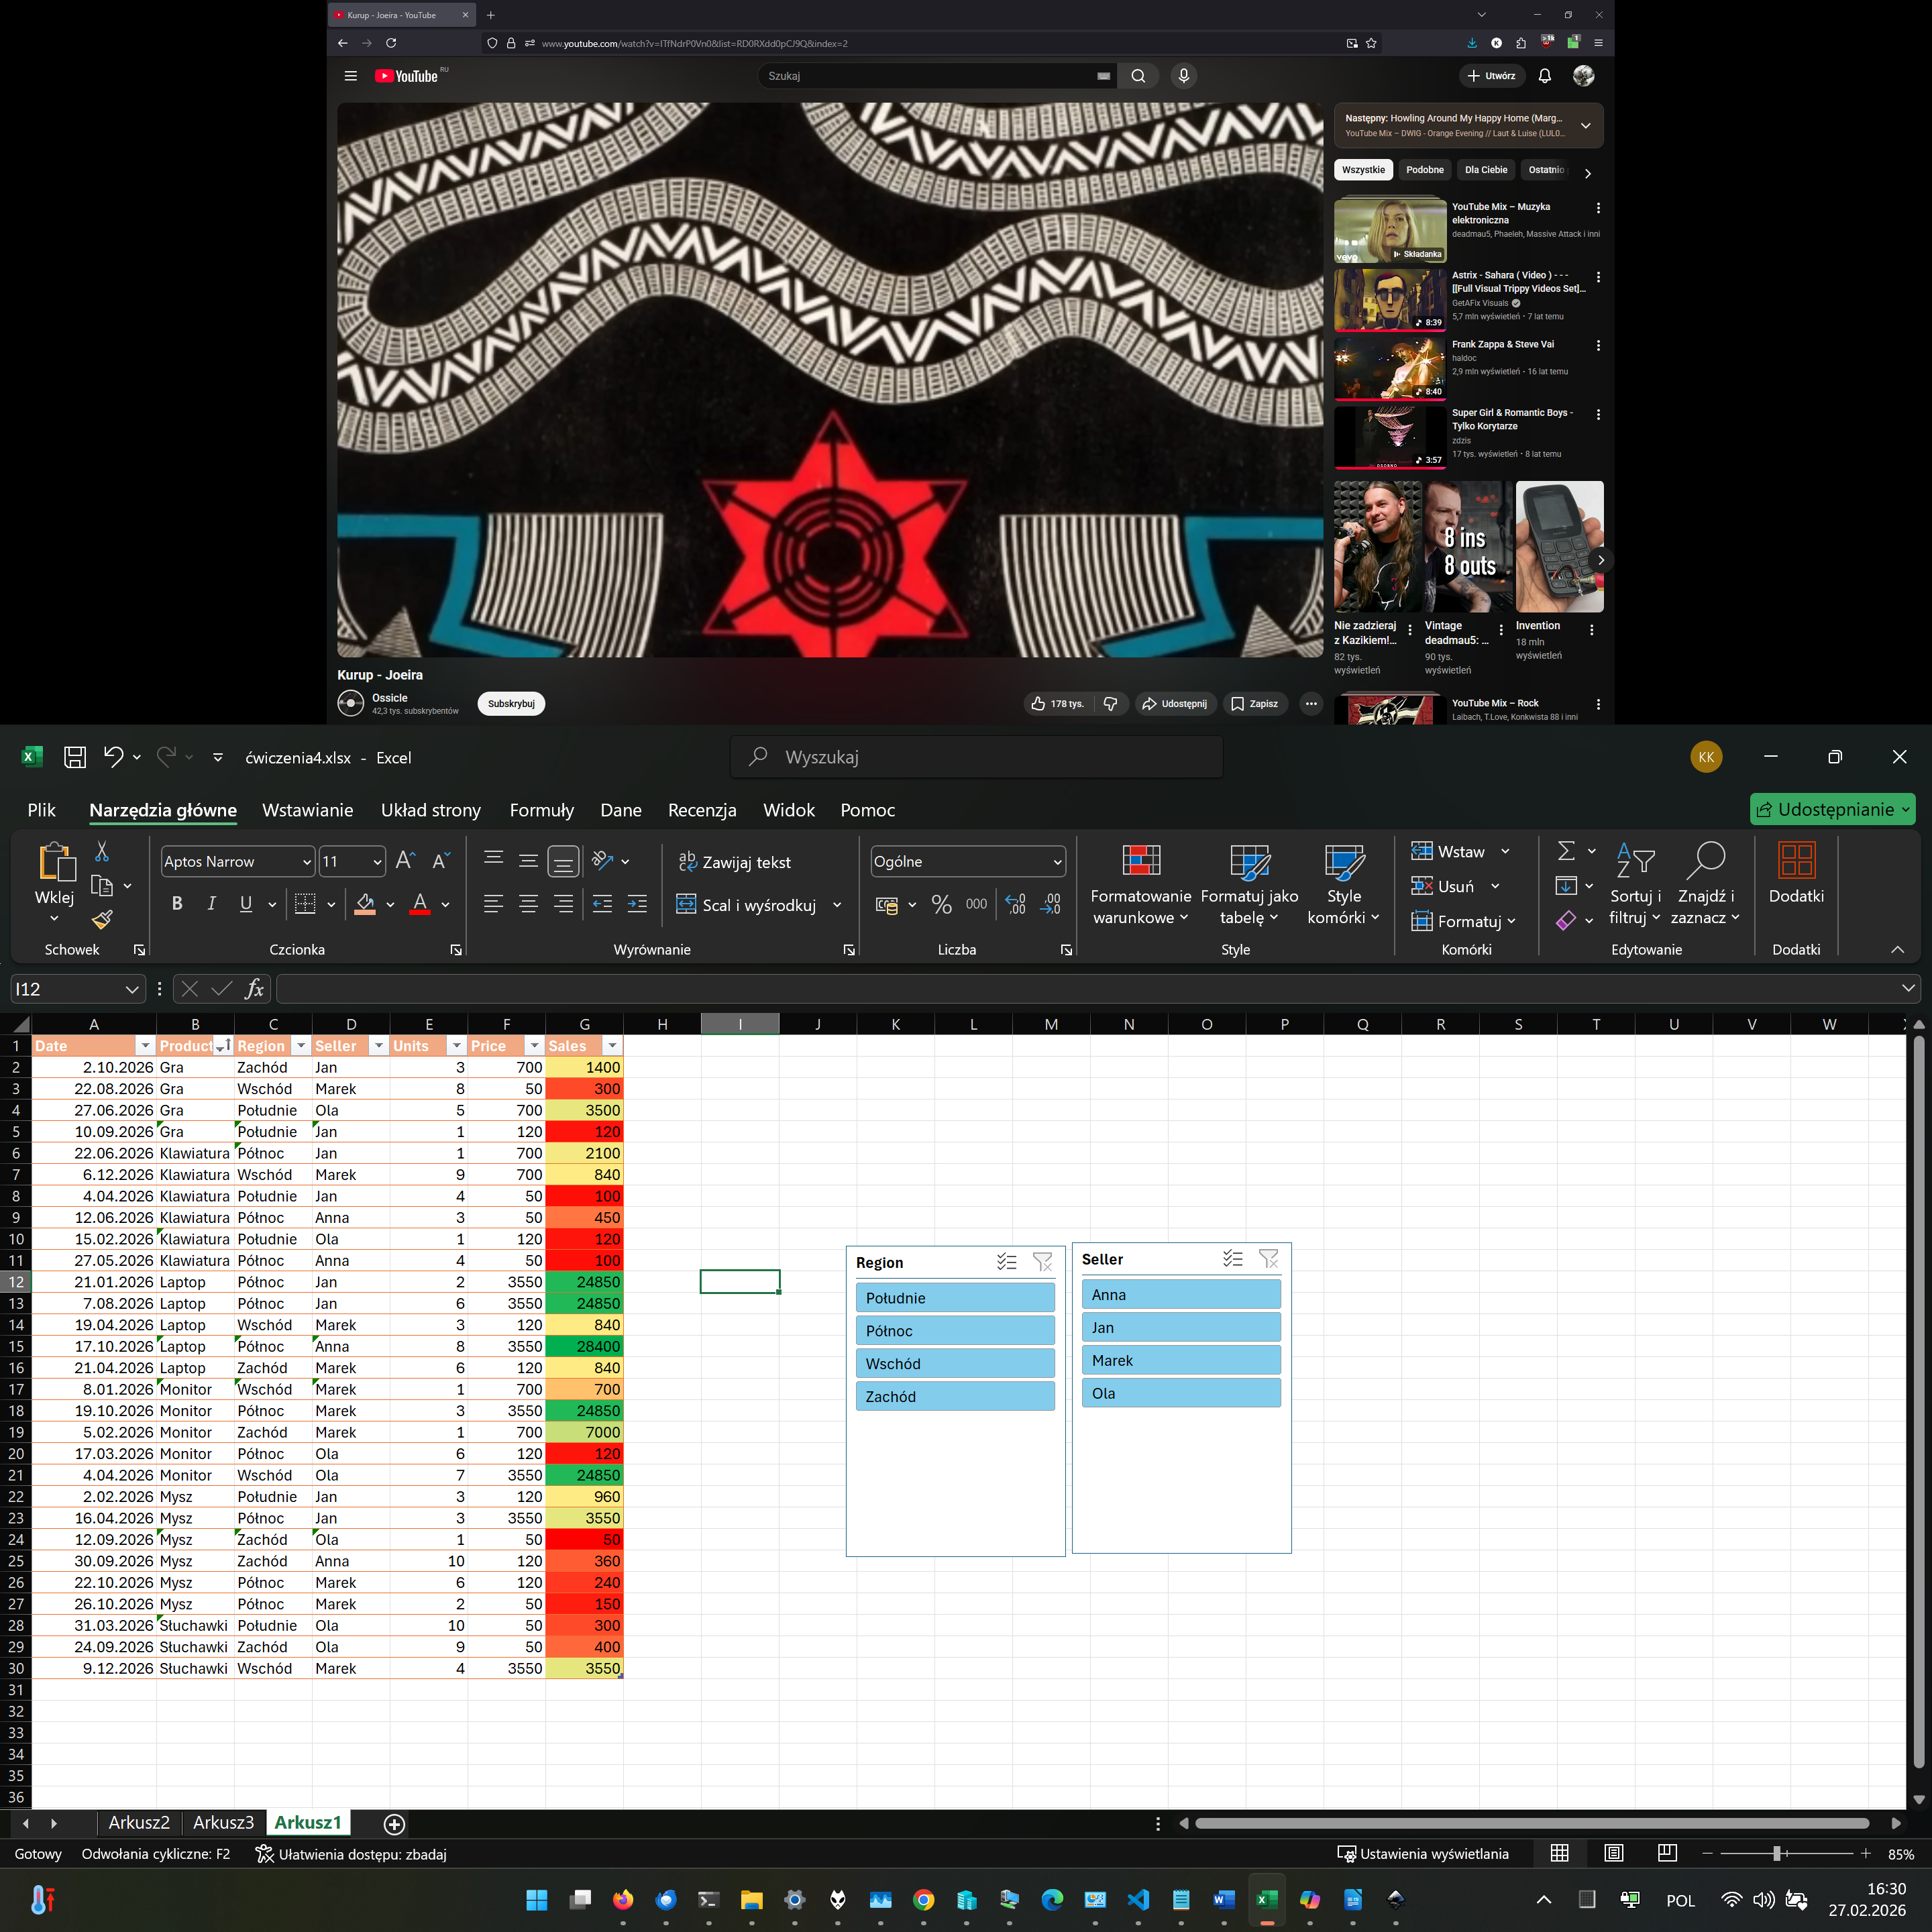
Task: Click the YouTube dislike thumbs-down icon
Action: tap(1110, 704)
